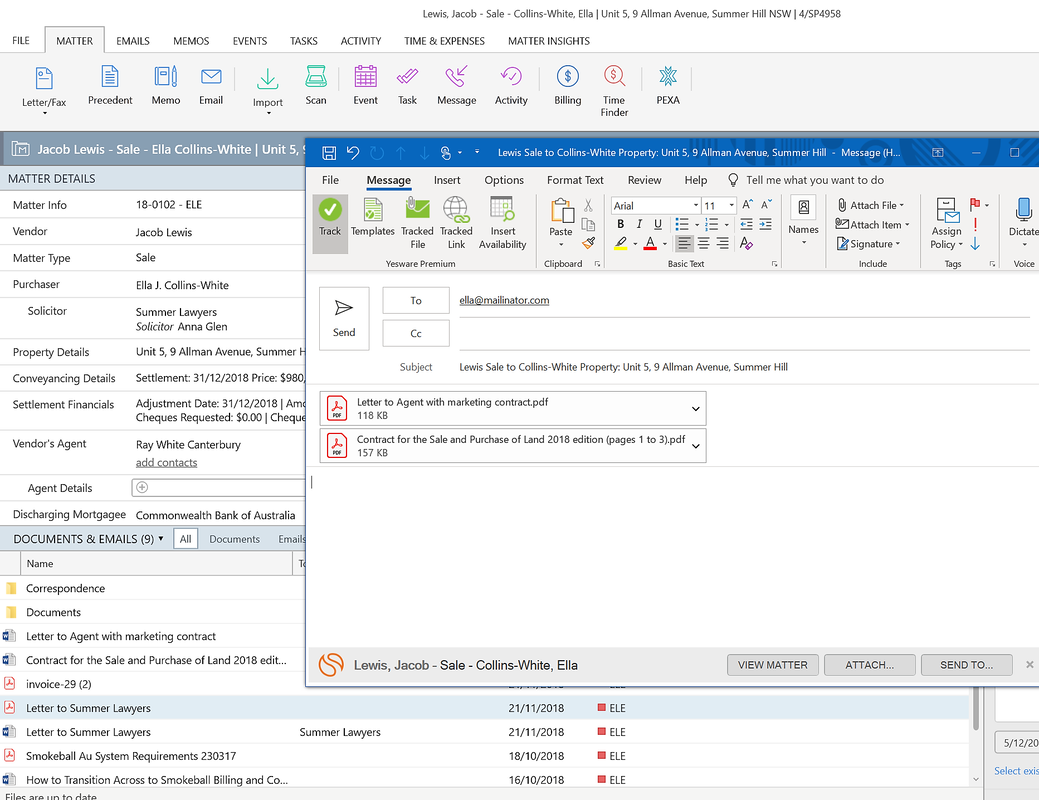Mark message as Low Importance
The height and width of the screenshot is (800, 1039).
tap(975, 244)
